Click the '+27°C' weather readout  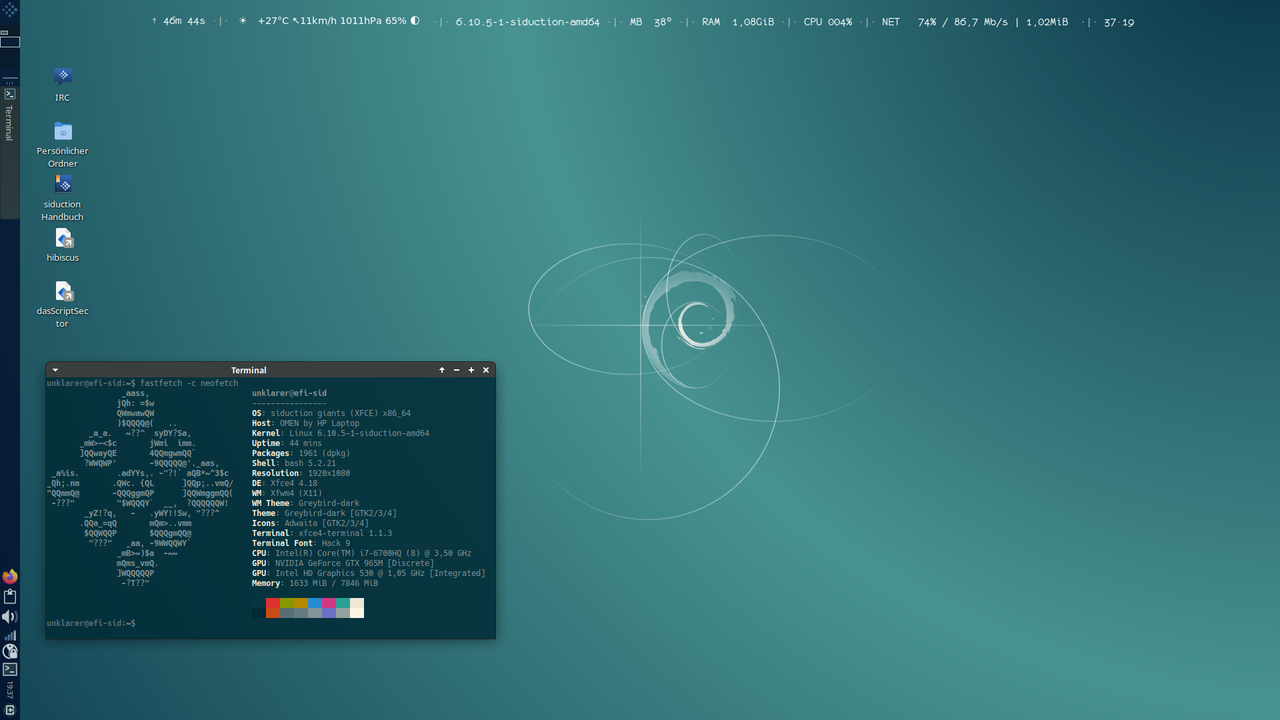tap(273, 21)
